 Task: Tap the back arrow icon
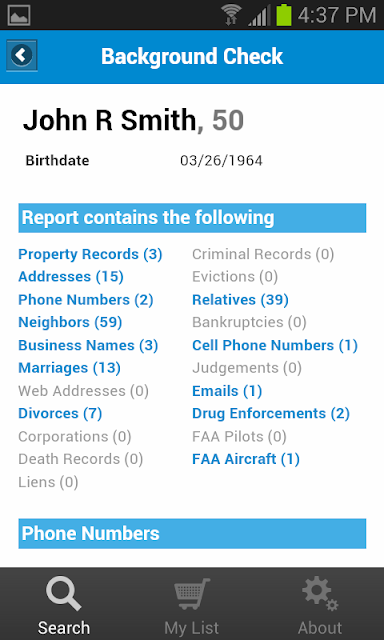click(22, 55)
